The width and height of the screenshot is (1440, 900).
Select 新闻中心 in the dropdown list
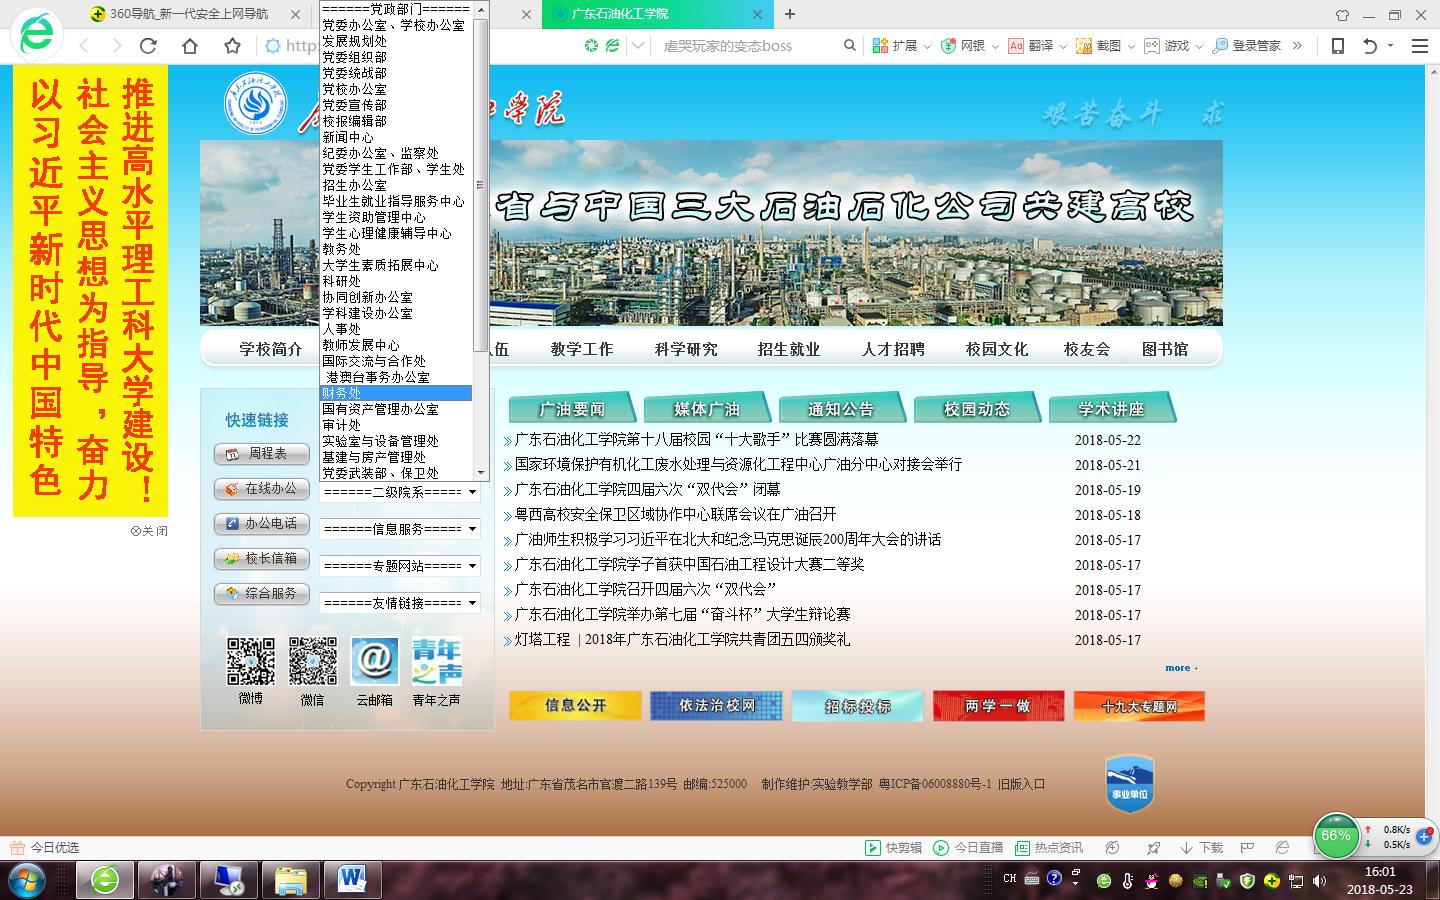click(x=396, y=137)
